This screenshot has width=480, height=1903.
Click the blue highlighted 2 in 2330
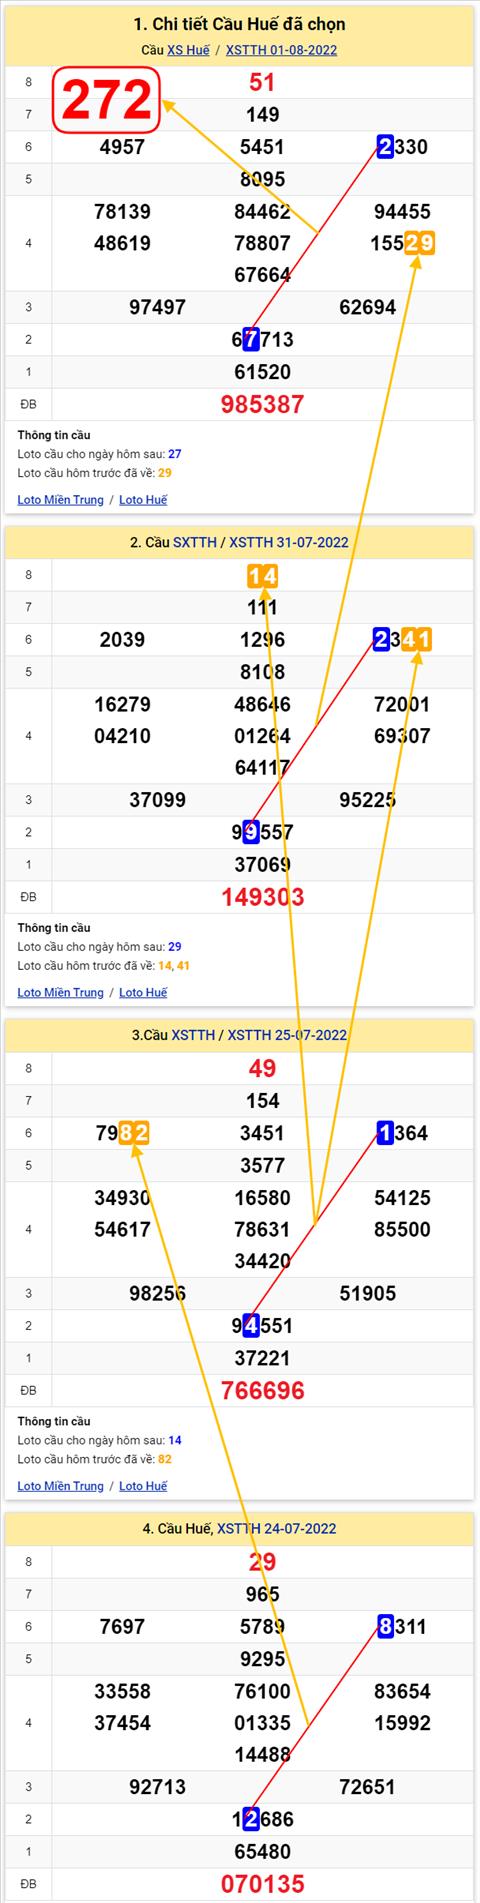[x=386, y=147]
